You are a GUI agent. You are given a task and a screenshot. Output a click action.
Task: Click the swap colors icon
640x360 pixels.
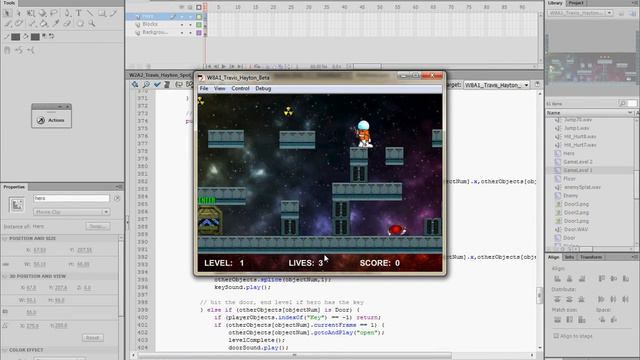[x=51, y=36]
